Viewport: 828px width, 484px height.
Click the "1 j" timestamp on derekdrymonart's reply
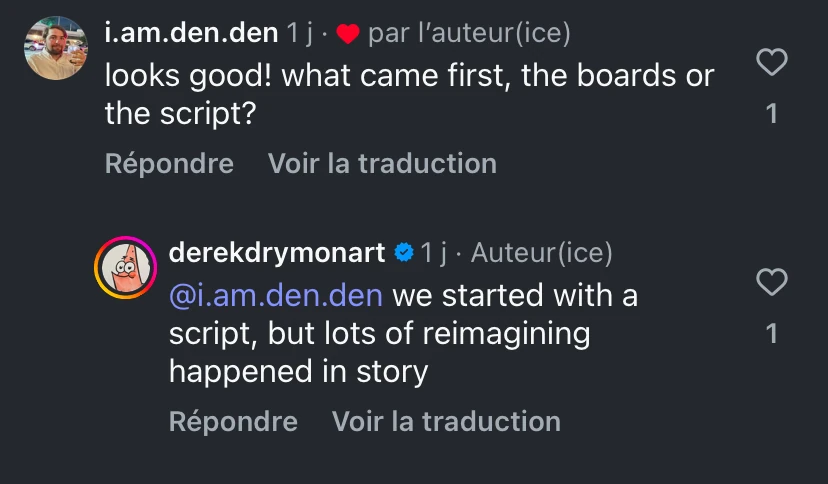tap(433, 253)
